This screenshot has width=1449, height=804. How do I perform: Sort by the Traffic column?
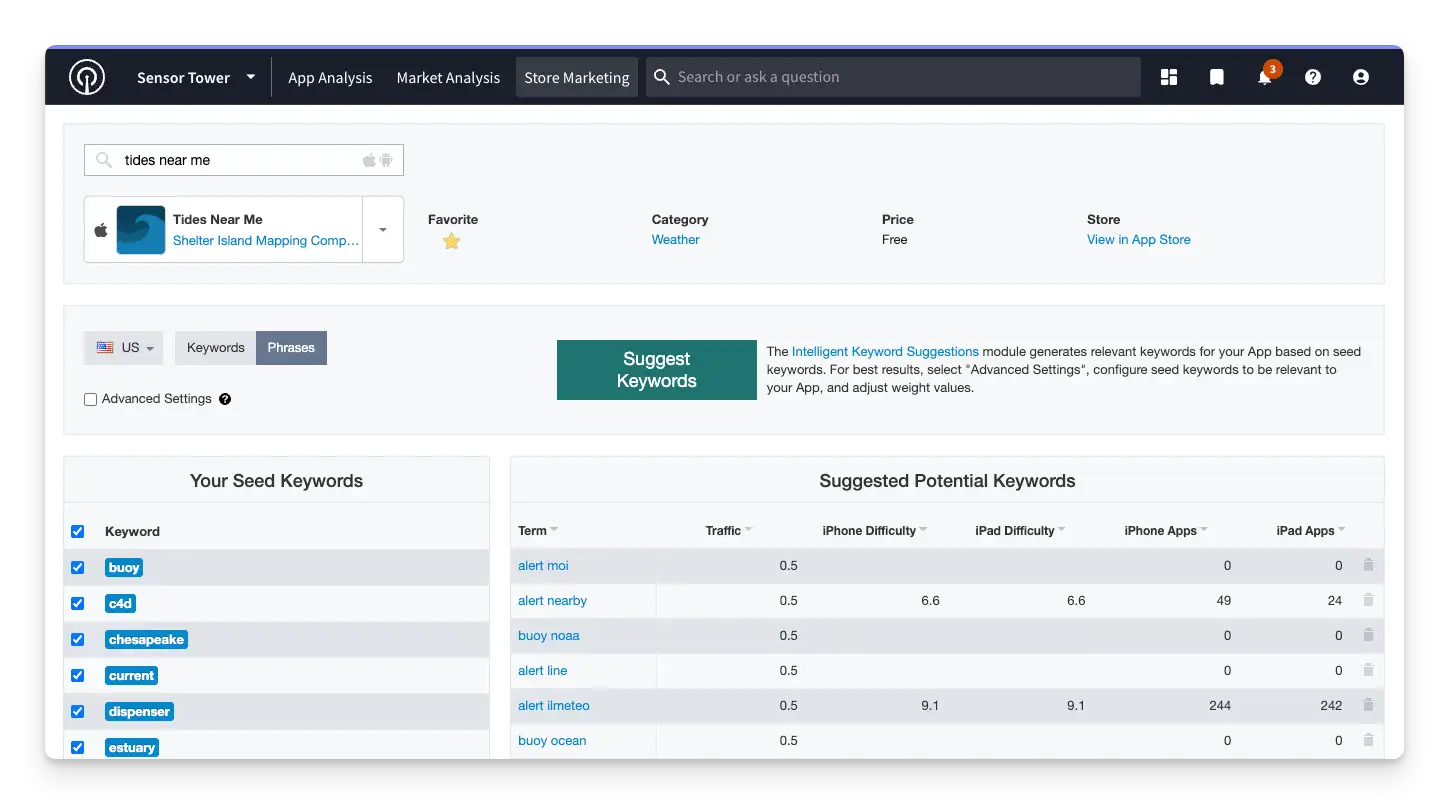tap(729, 530)
